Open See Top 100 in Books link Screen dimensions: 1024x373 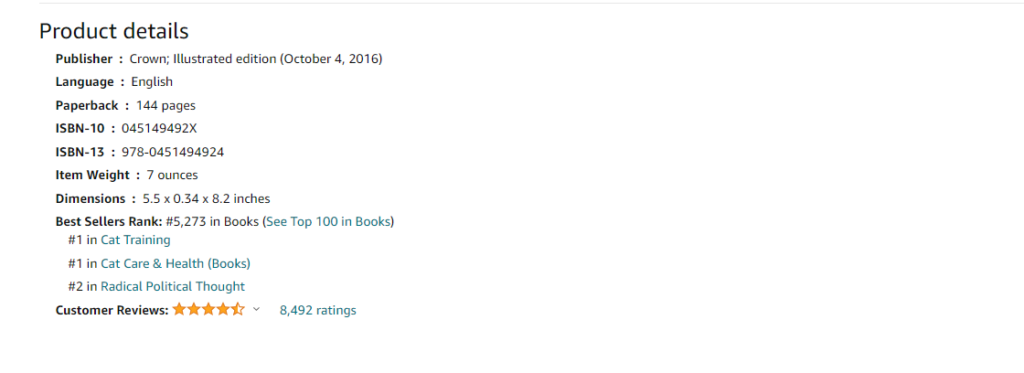[x=328, y=221]
